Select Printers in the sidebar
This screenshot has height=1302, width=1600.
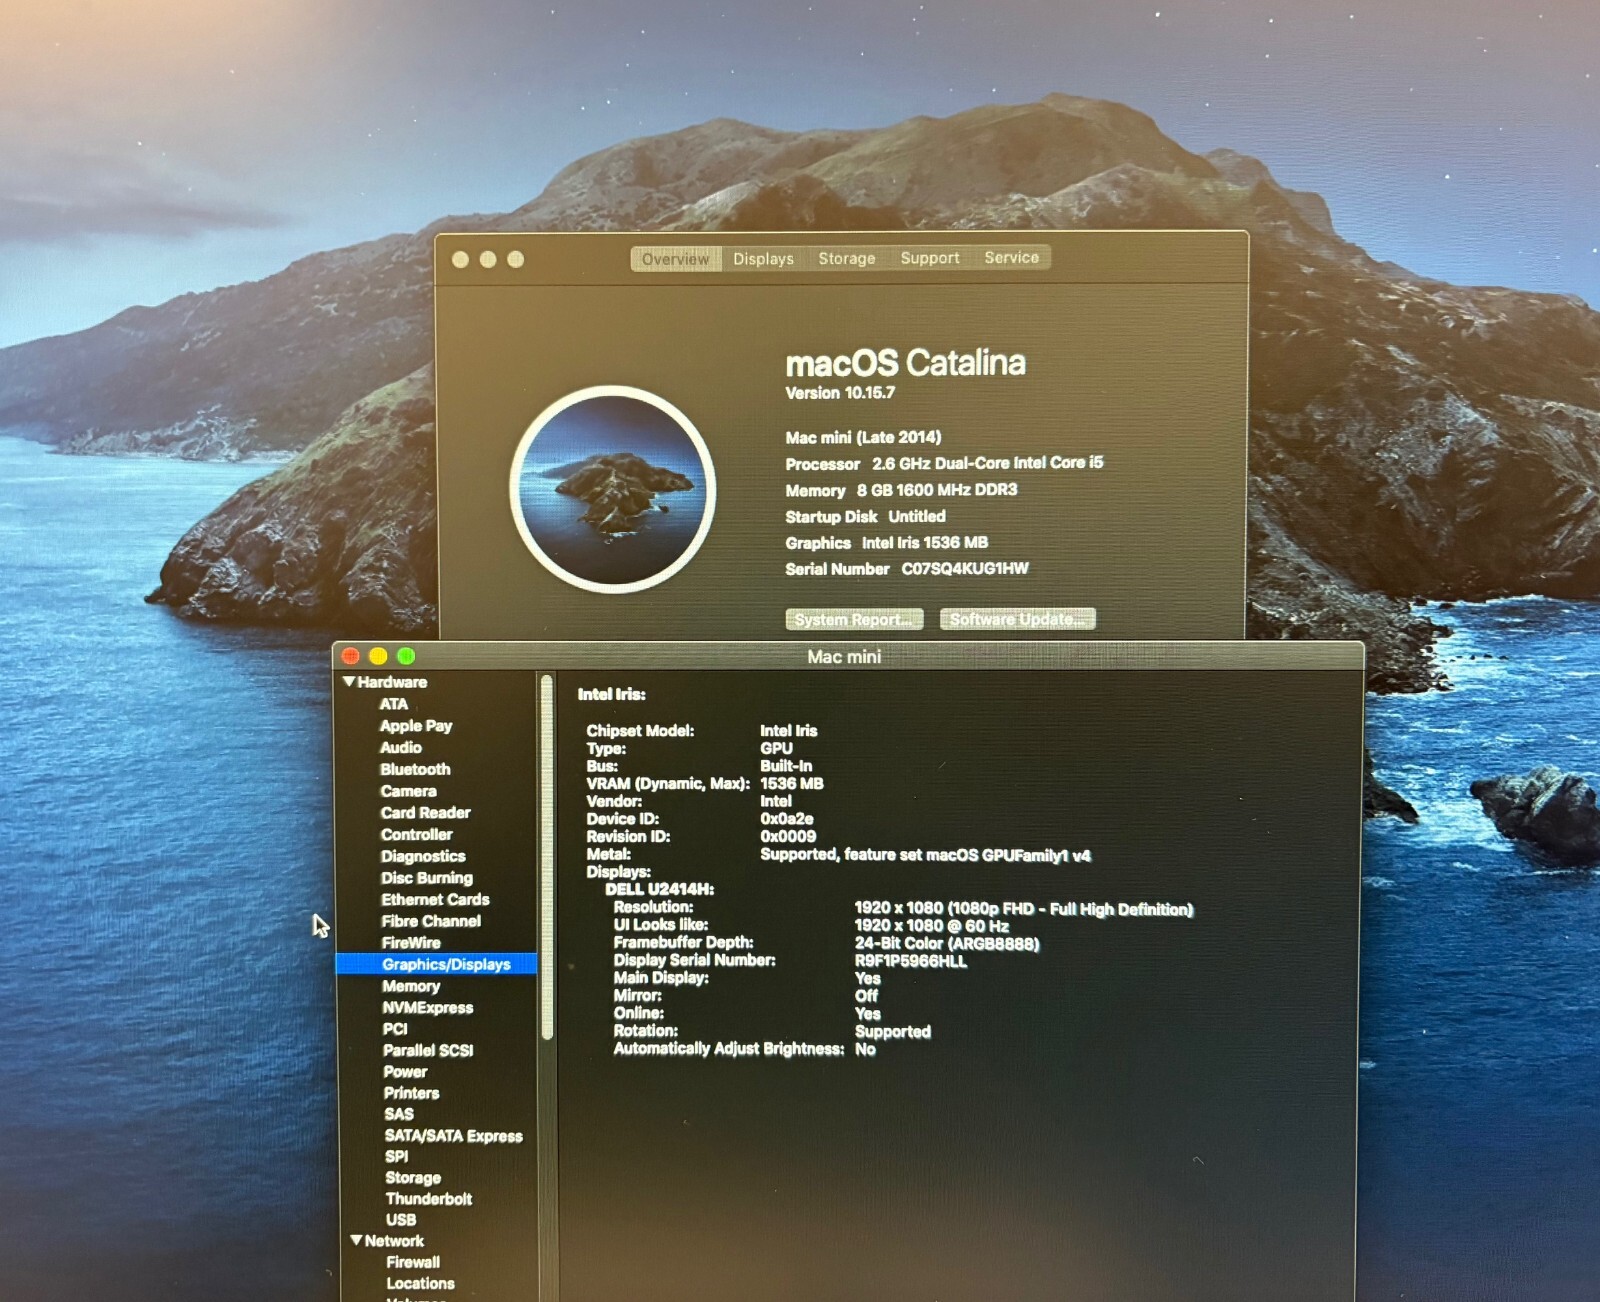pyautogui.click(x=411, y=1093)
